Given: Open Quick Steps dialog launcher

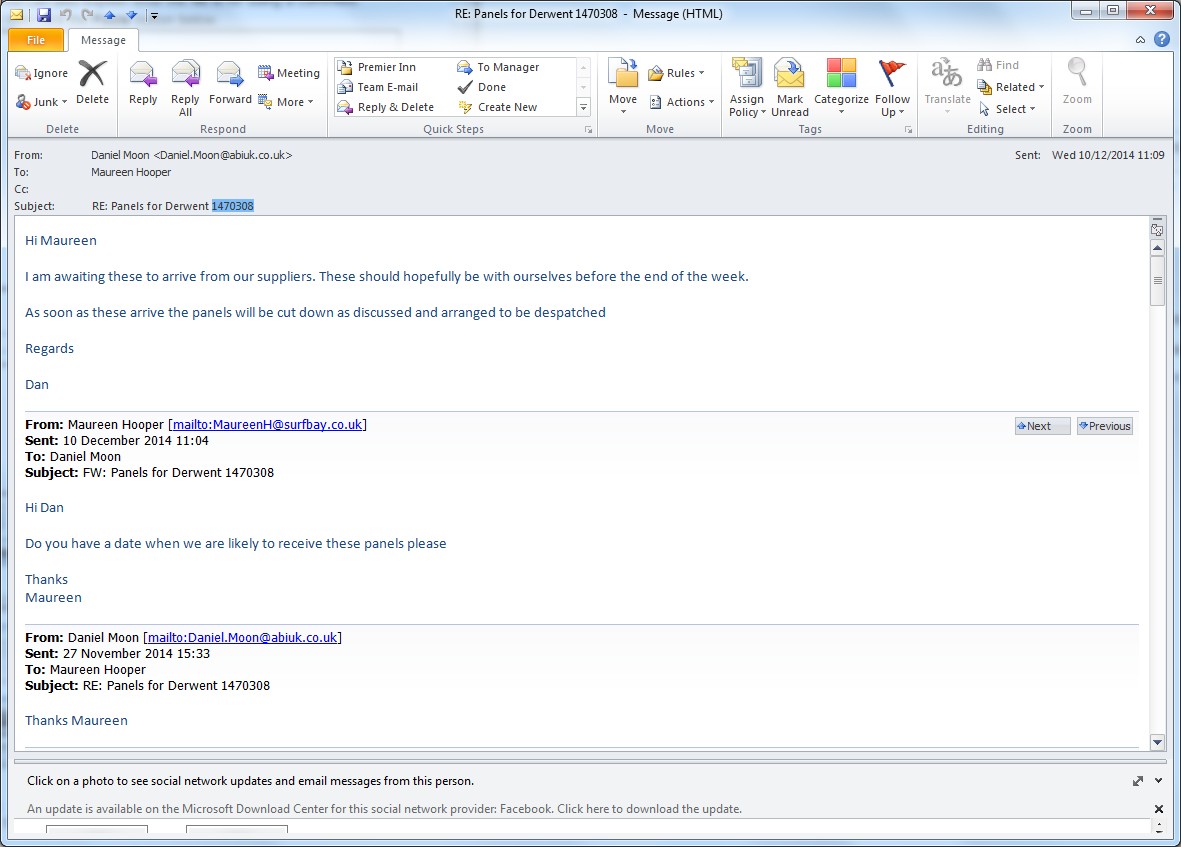Looking at the screenshot, I should coord(589,130).
